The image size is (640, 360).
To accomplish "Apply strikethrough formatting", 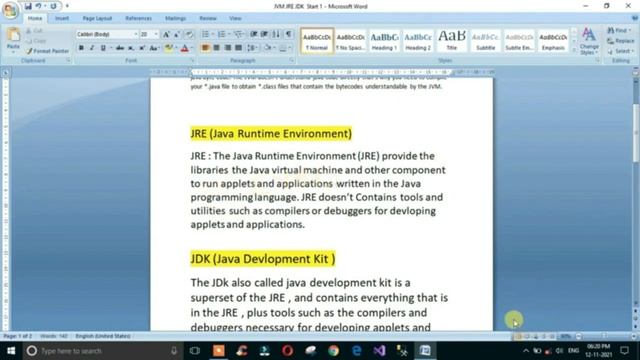I will pyautogui.click(x=120, y=48).
